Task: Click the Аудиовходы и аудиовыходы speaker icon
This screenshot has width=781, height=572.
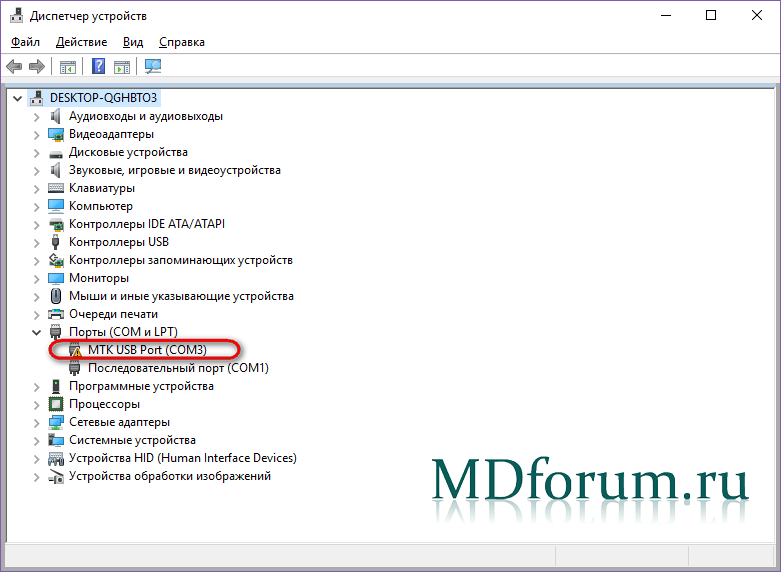Action: 56,116
